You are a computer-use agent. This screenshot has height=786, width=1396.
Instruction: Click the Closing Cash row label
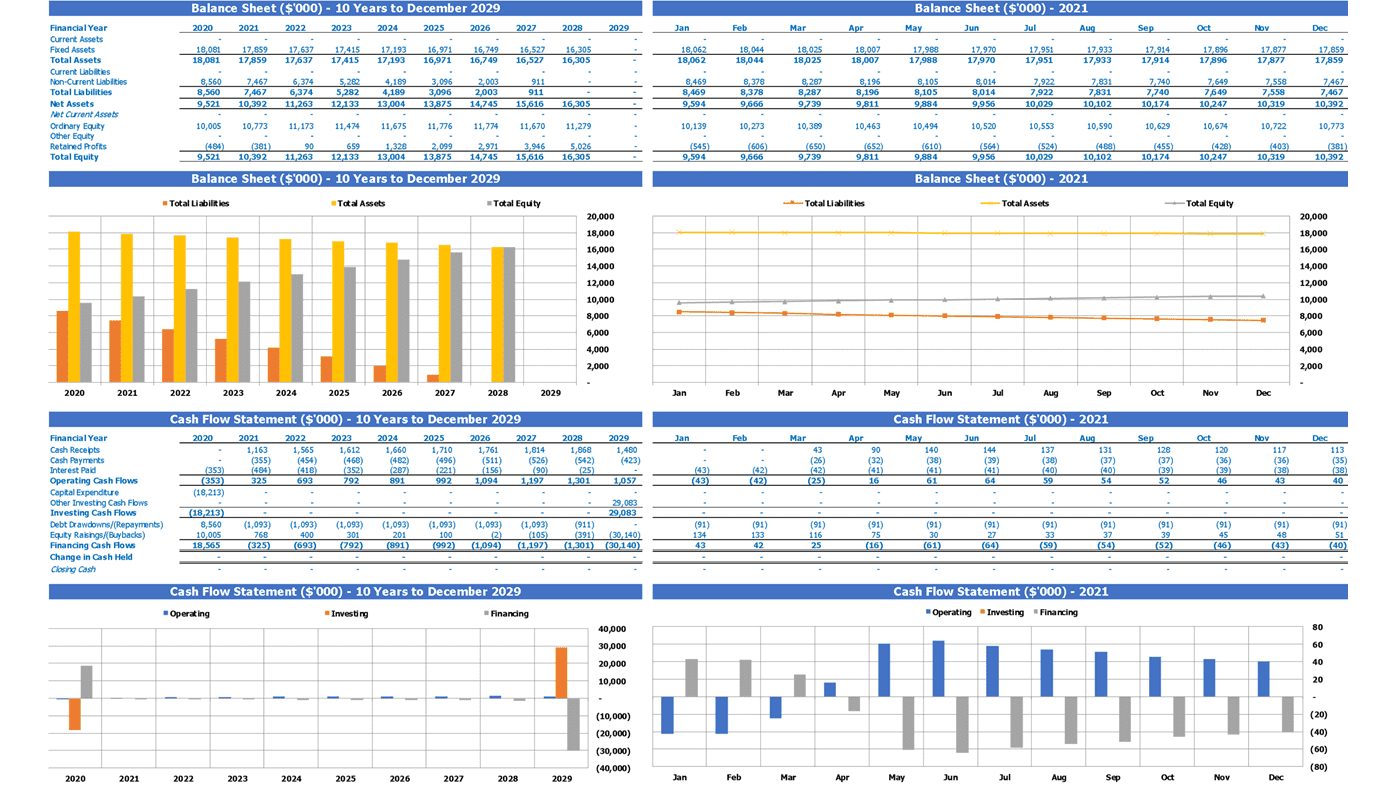pyautogui.click(x=73, y=569)
